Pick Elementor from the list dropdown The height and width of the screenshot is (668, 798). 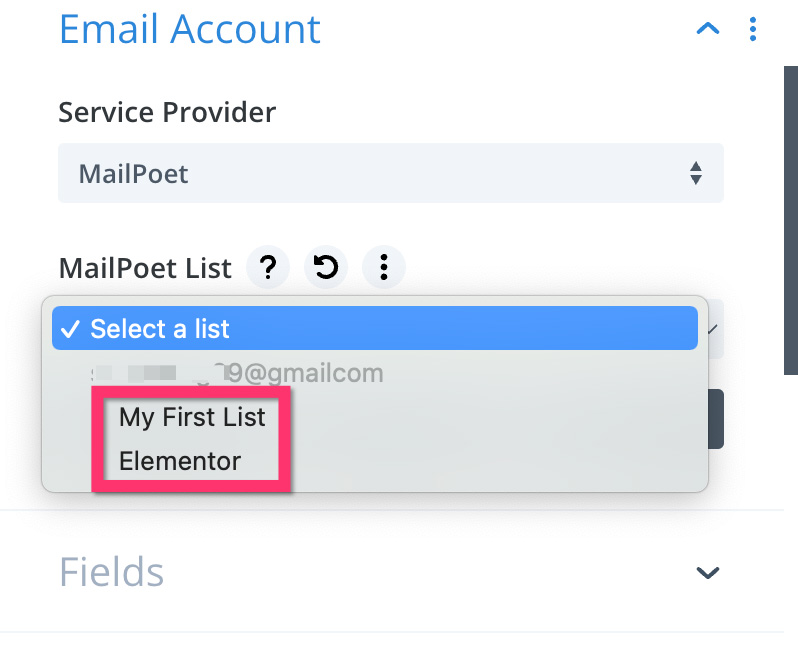[180, 461]
